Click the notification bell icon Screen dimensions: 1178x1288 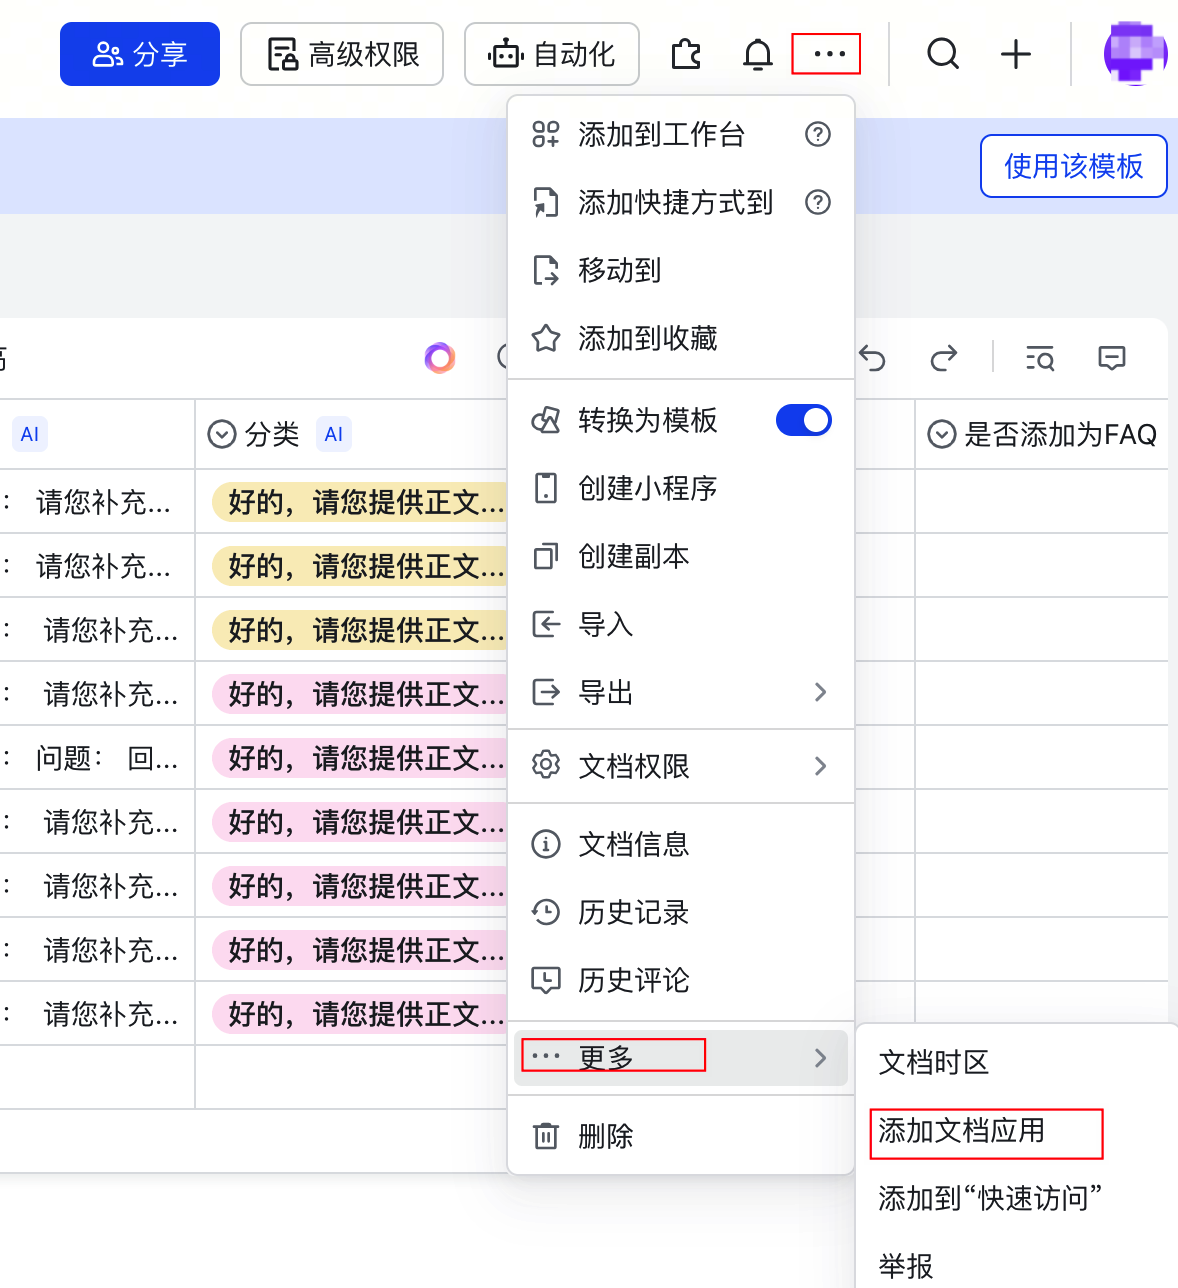[x=758, y=54]
